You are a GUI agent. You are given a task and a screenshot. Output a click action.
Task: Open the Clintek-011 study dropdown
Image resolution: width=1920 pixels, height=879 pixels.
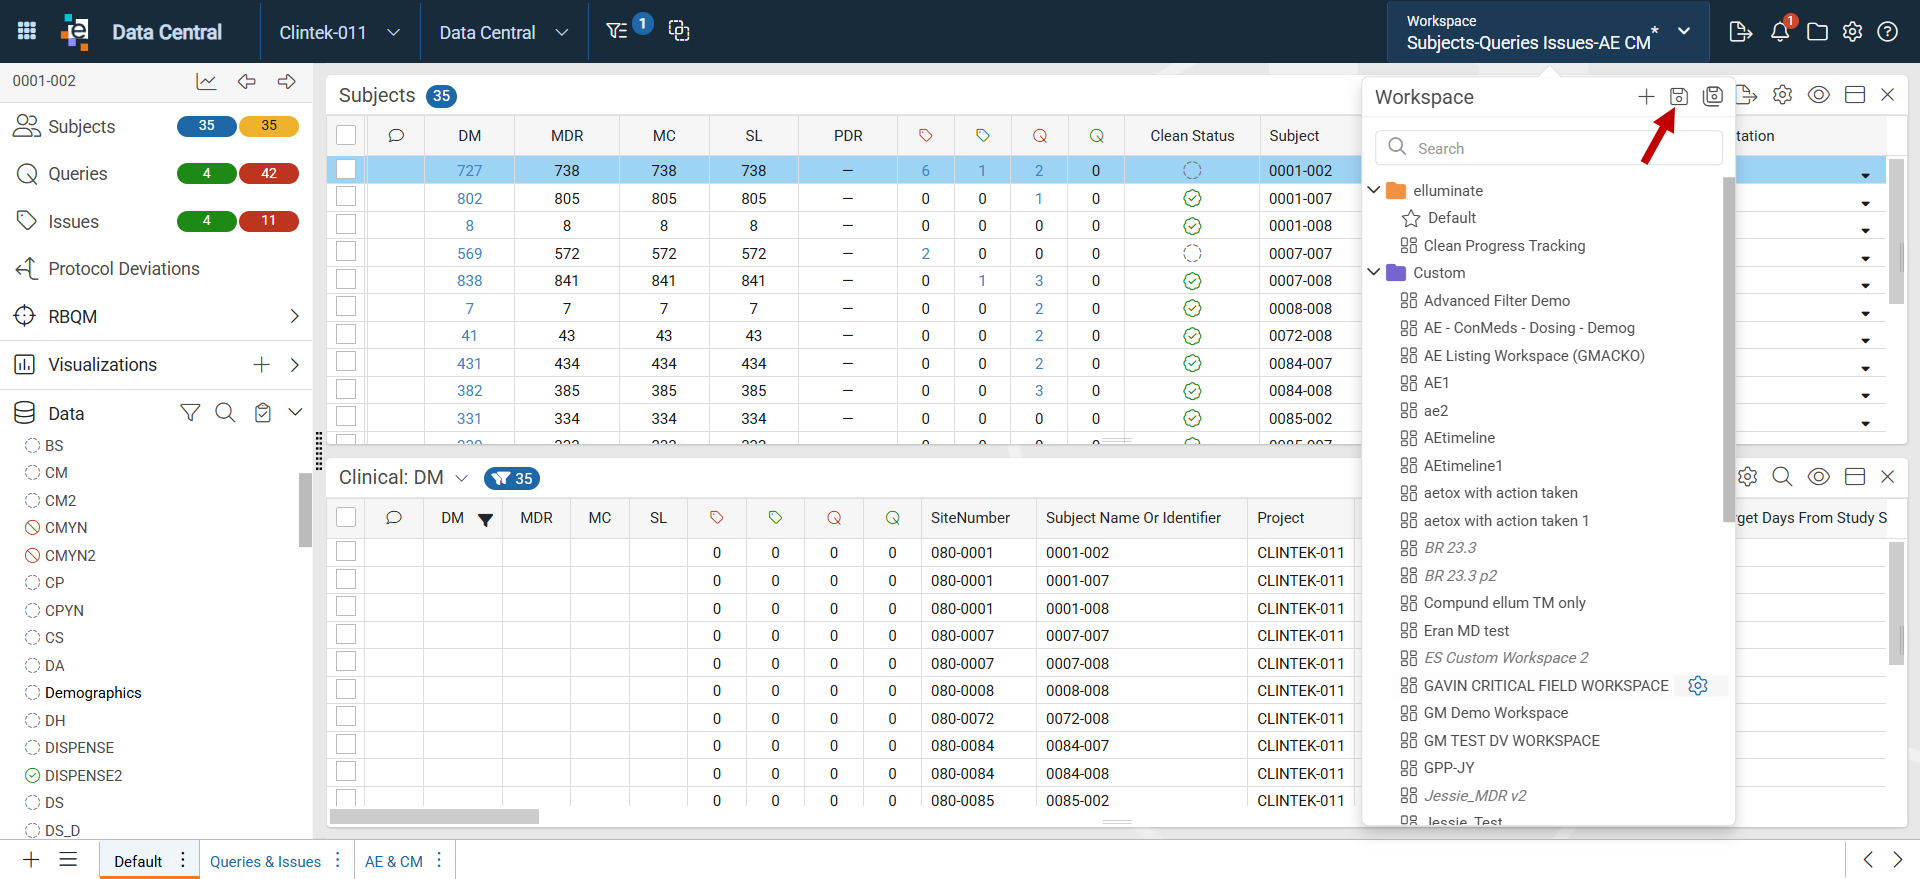[340, 32]
